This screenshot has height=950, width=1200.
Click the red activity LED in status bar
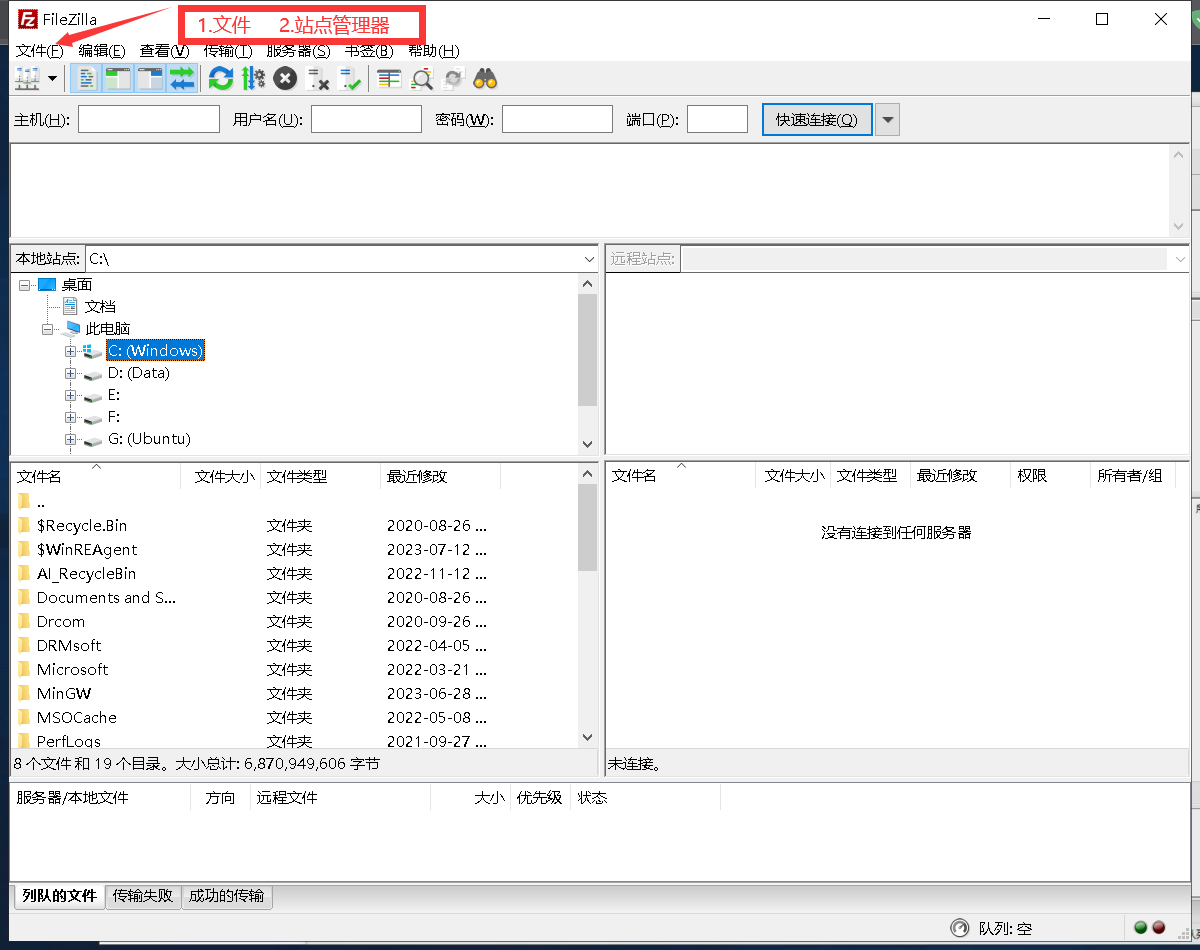point(1159,928)
